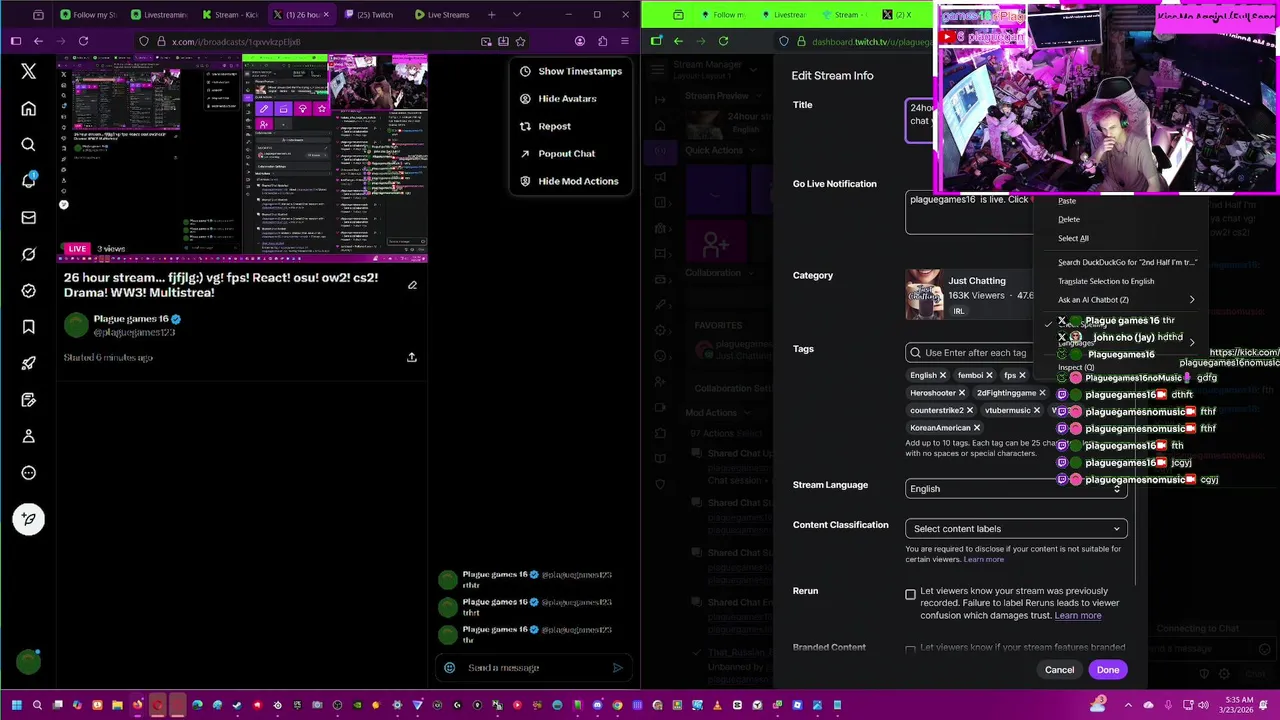Open X home from sidebar house icon

click(x=28, y=108)
